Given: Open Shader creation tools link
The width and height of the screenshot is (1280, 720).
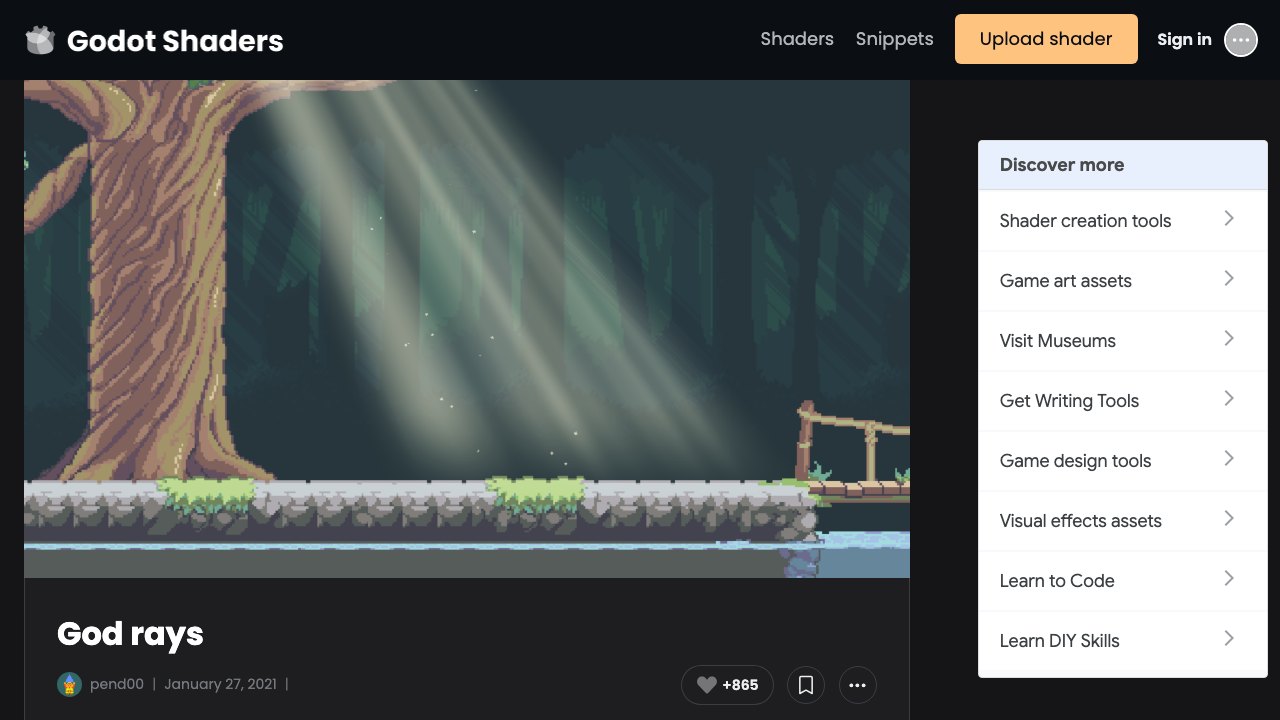Looking at the screenshot, I should click(x=1085, y=221).
